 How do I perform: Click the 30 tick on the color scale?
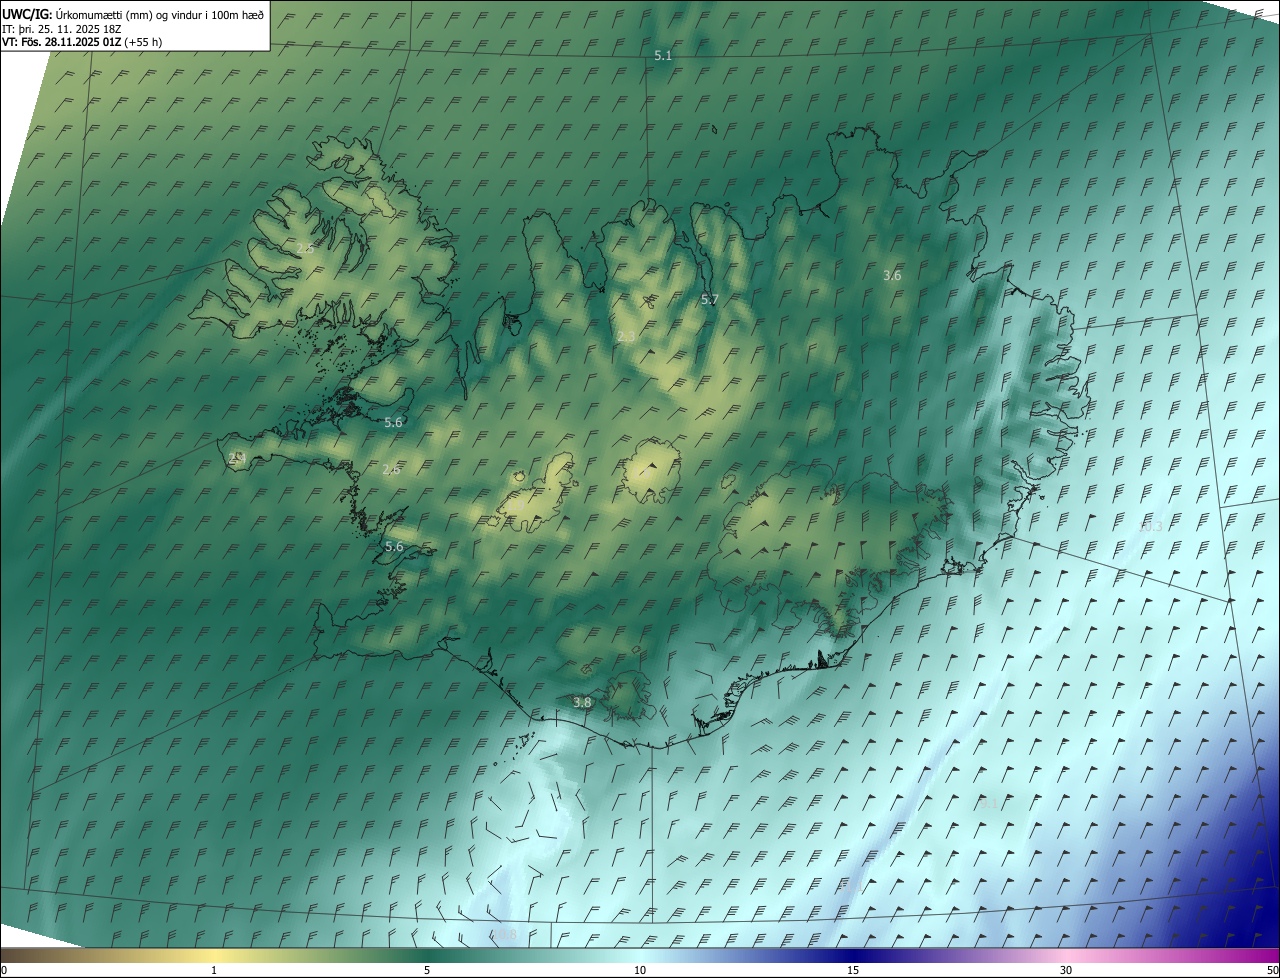click(1066, 970)
